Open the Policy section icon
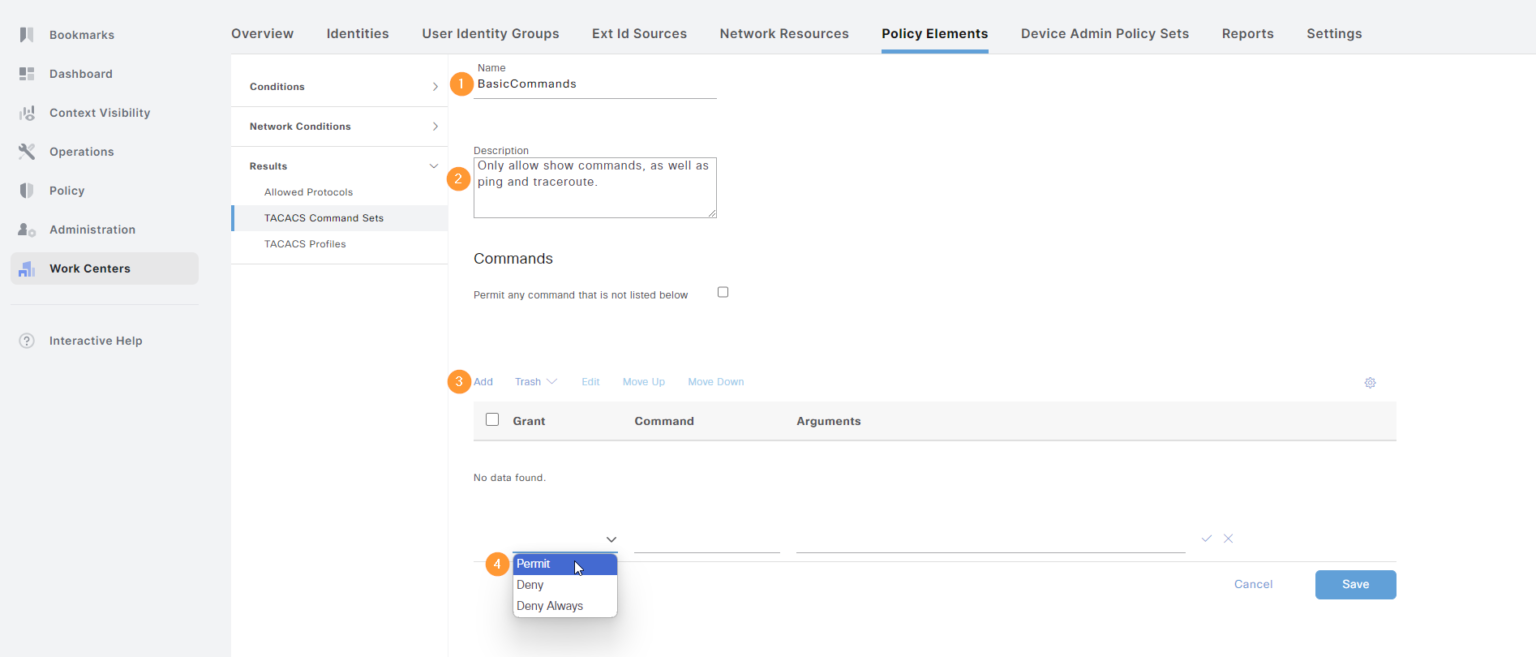The image size is (1536, 657). 67,190
